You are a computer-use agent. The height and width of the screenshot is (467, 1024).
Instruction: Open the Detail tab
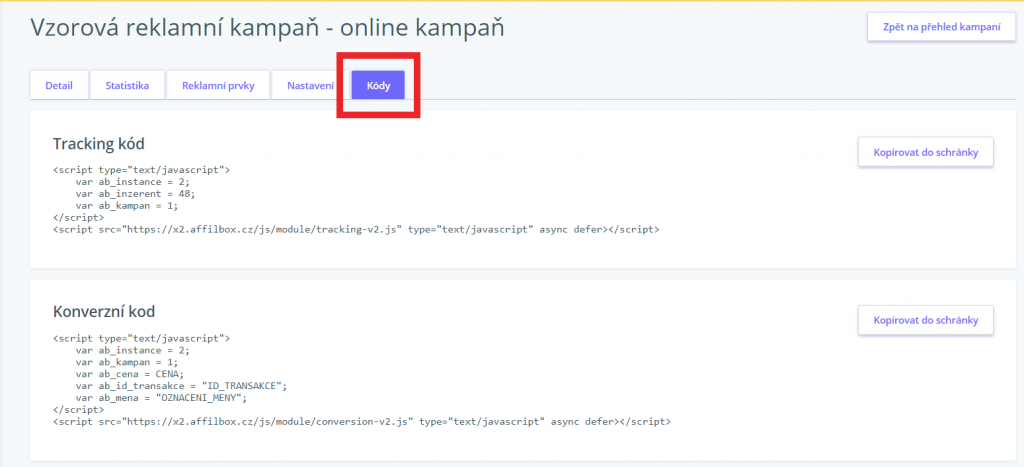(x=59, y=86)
